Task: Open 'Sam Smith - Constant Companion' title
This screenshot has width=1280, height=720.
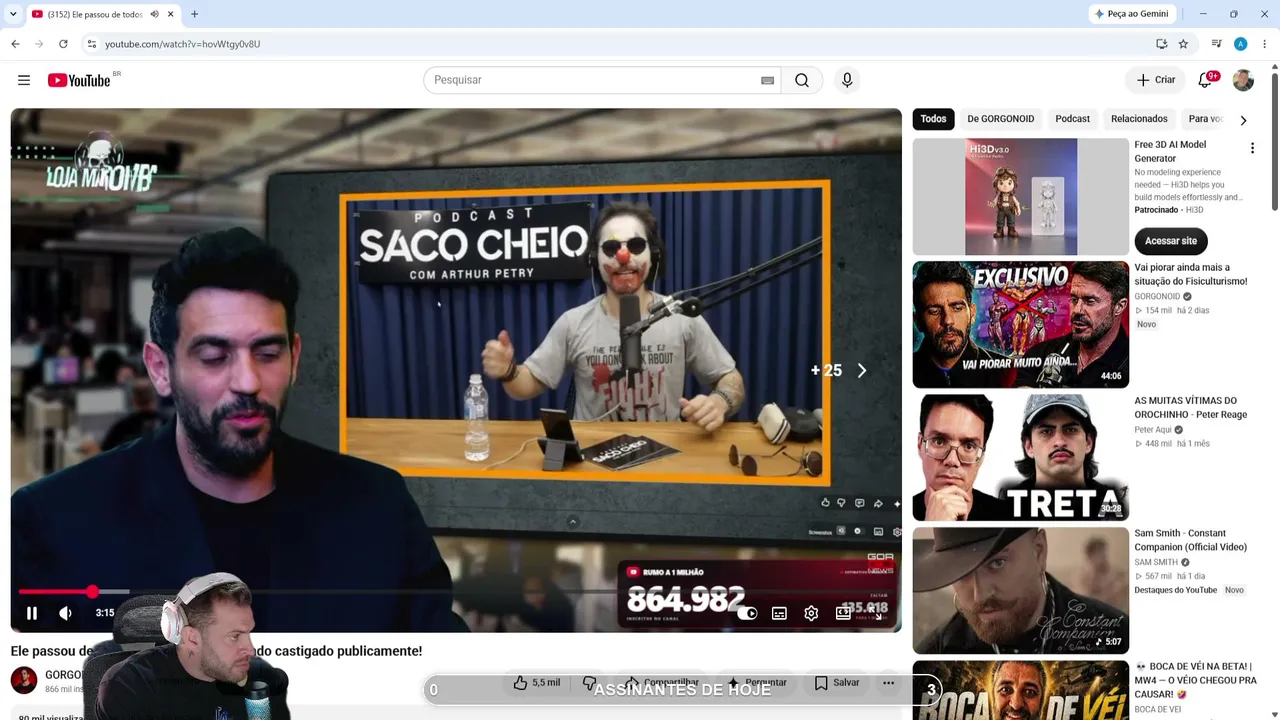Action: [1190, 541]
